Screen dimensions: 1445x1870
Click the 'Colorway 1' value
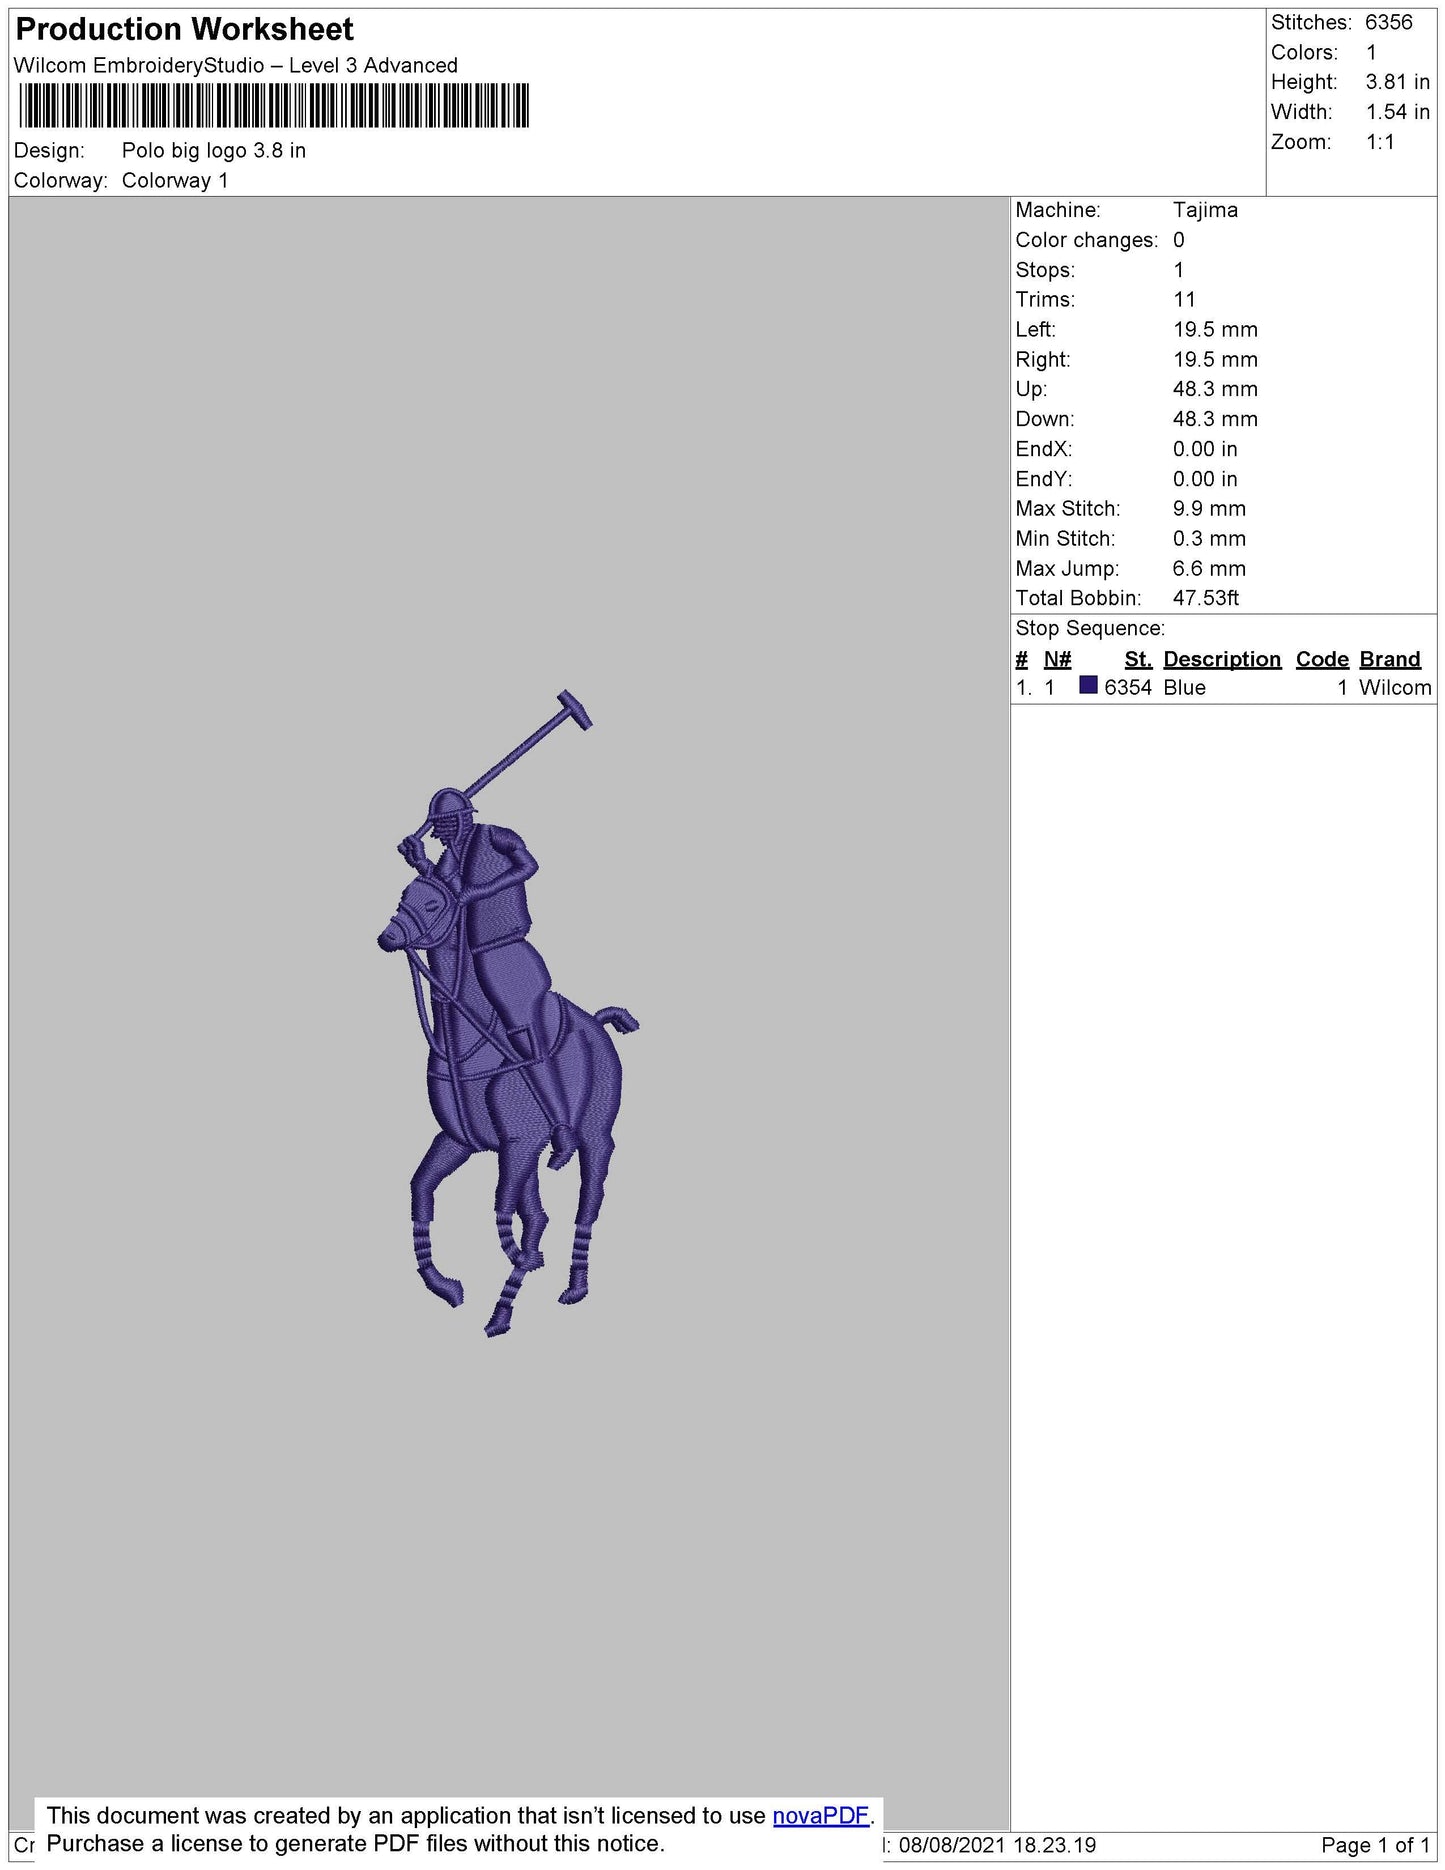[175, 181]
